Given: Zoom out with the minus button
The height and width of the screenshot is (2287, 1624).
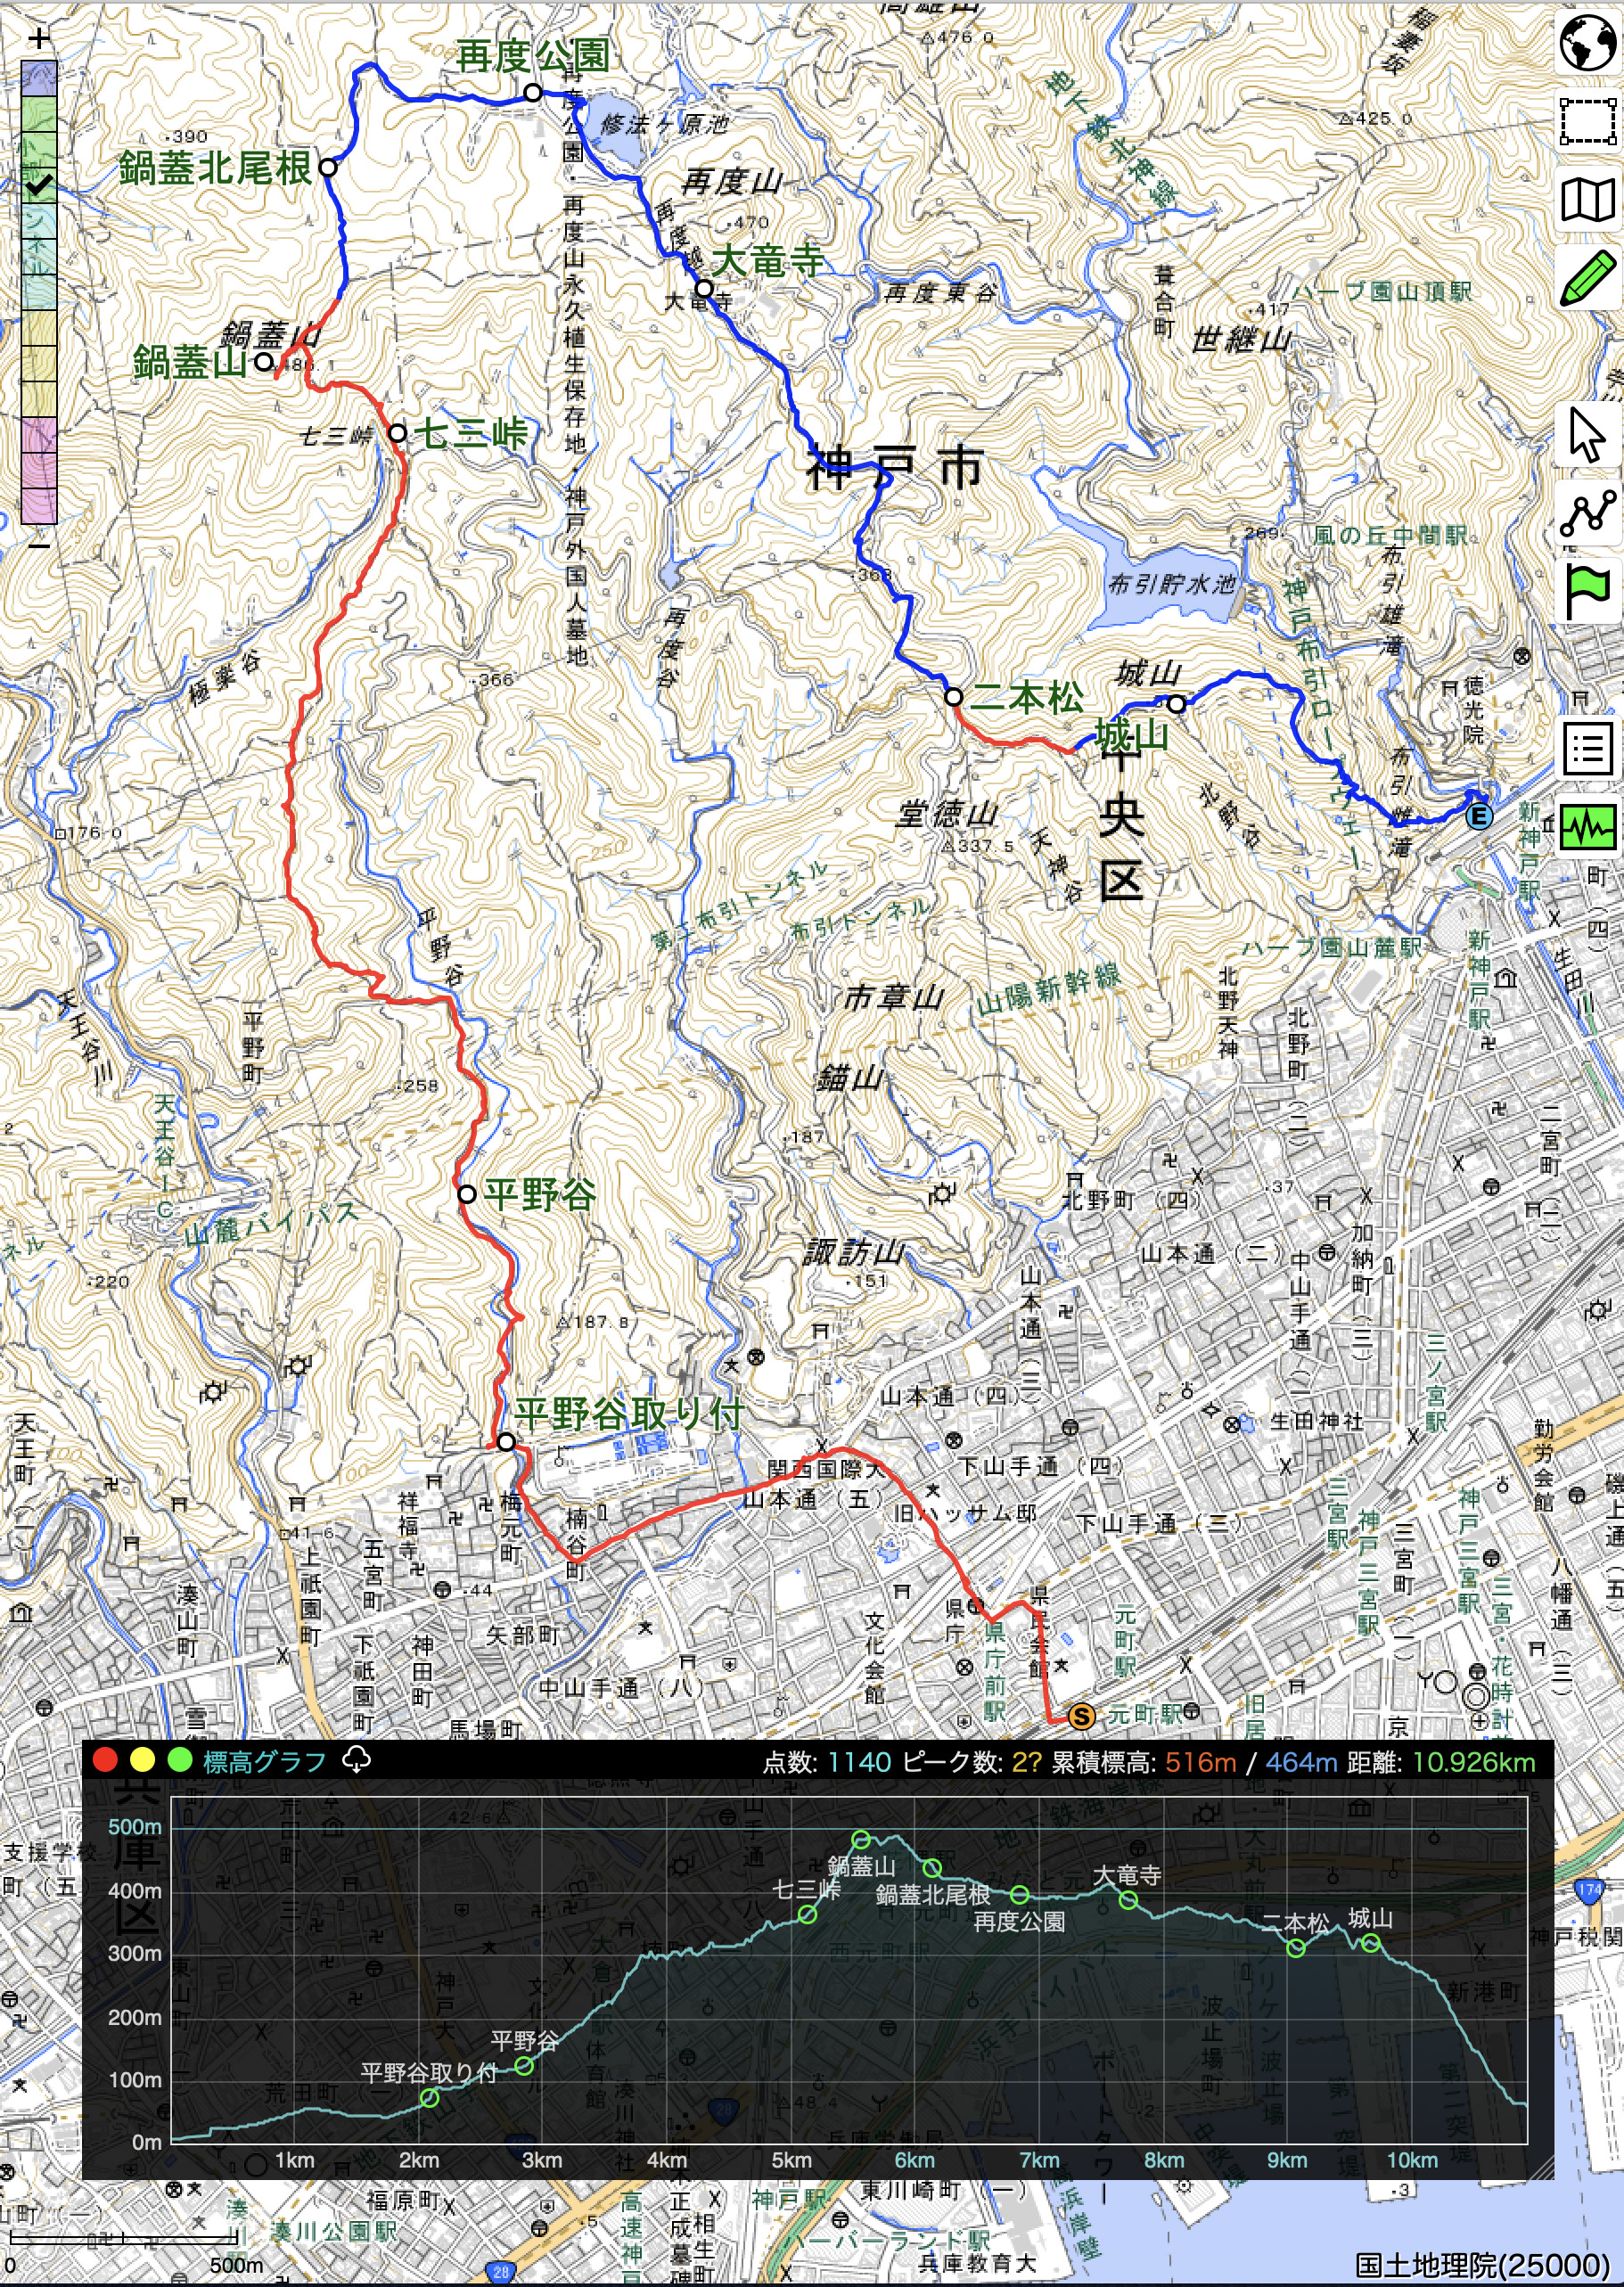Looking at the screenshot, I should [39, 545].
